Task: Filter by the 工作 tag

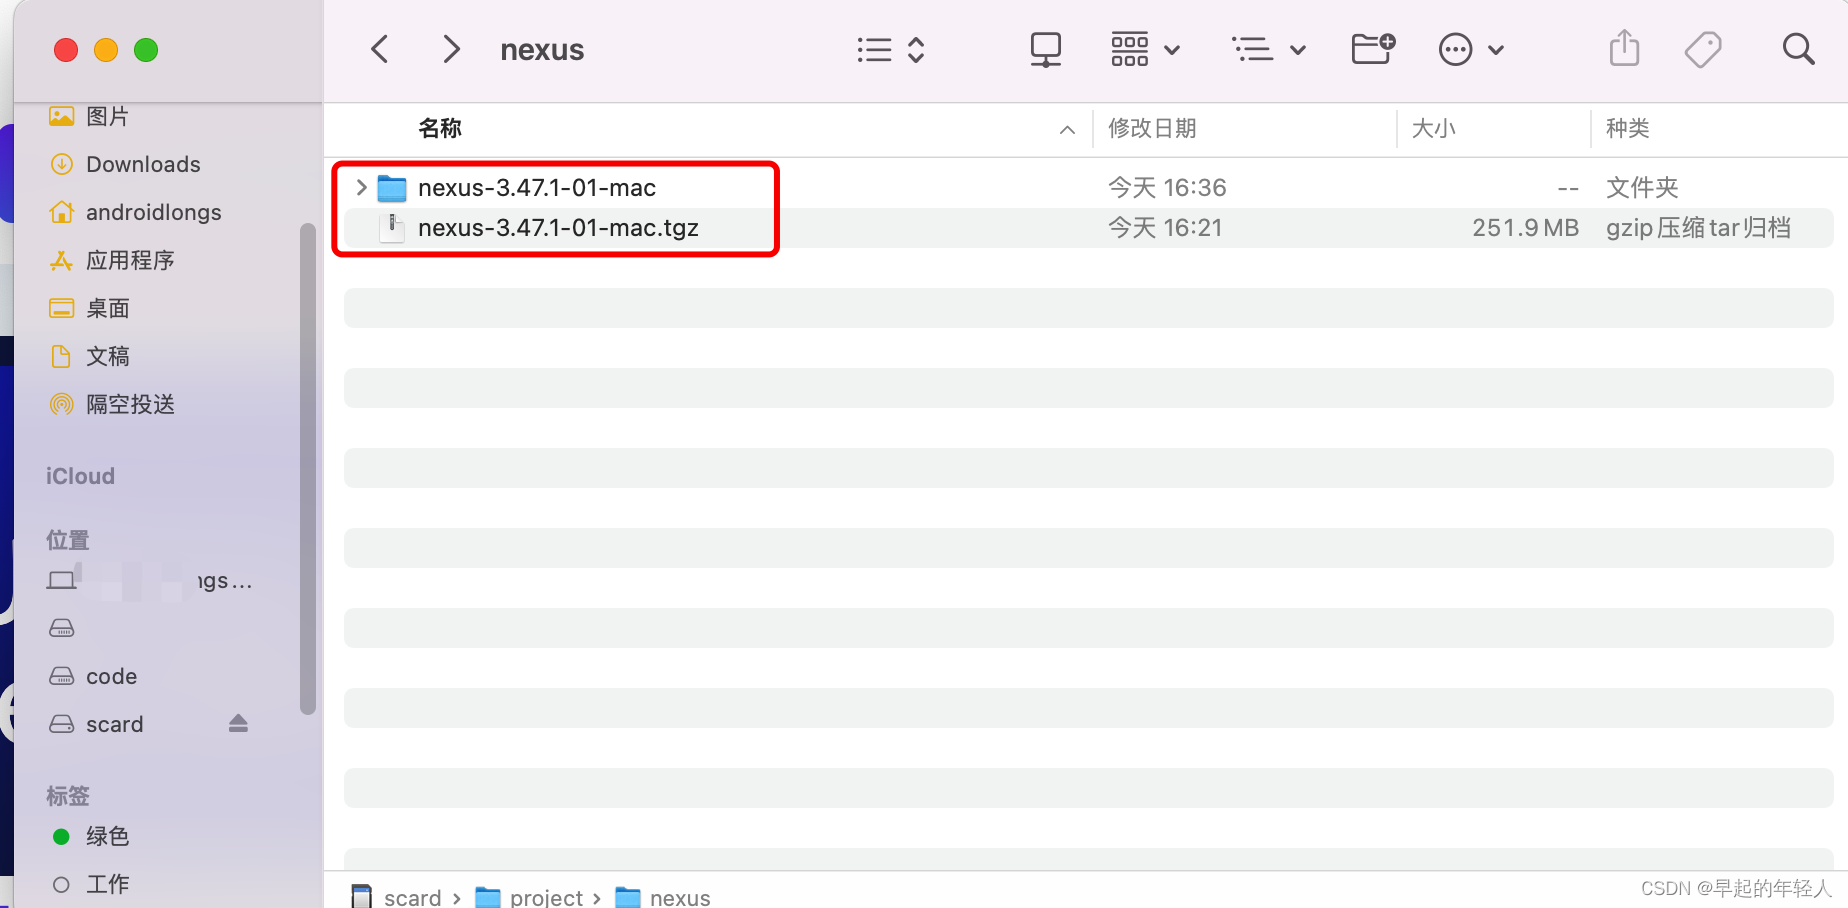Action: (107, 884)
